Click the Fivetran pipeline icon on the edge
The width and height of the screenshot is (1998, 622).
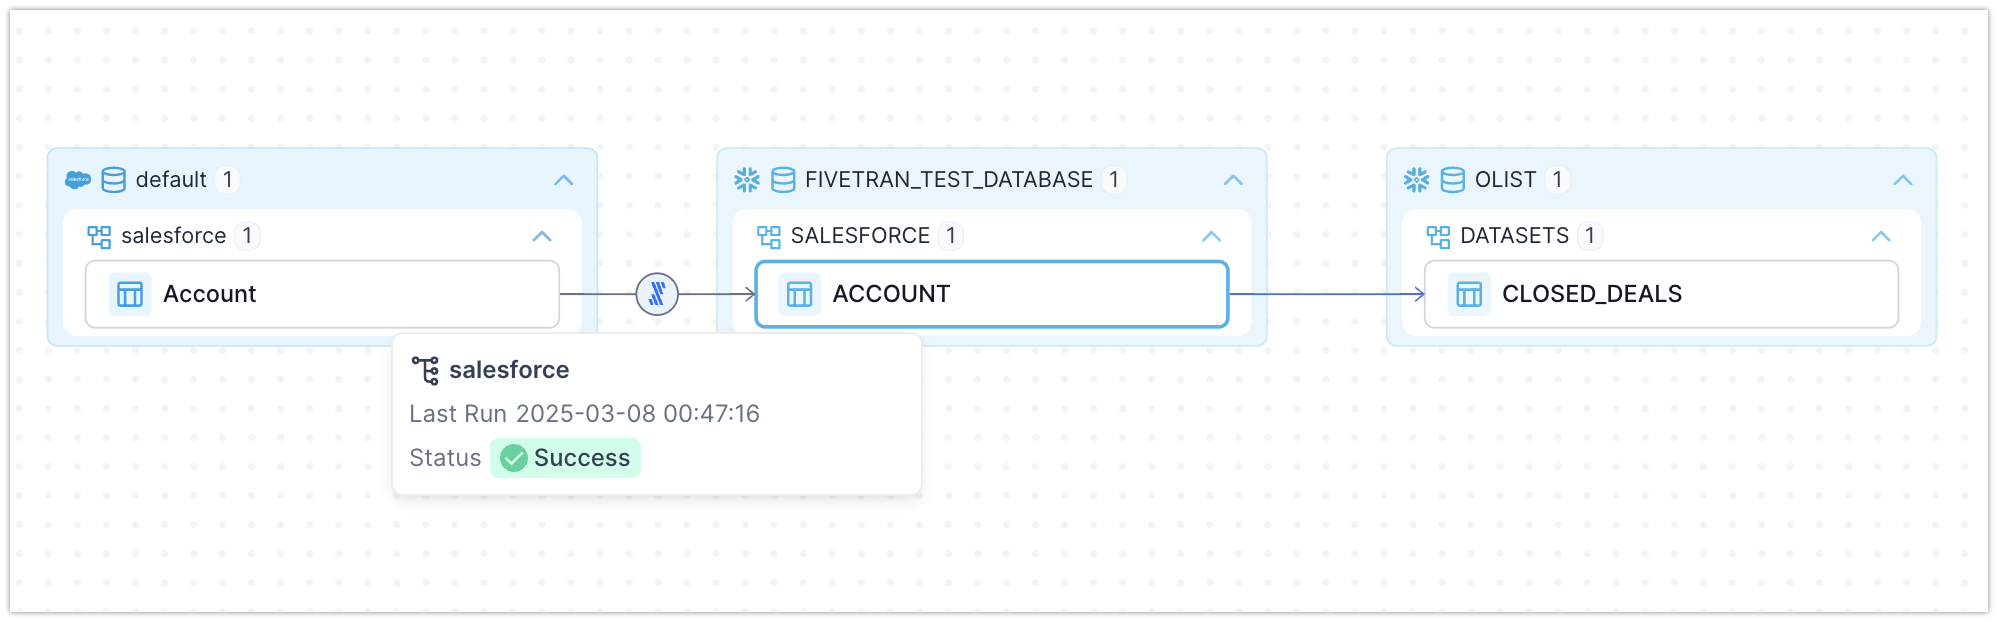[x=657, y=294]
